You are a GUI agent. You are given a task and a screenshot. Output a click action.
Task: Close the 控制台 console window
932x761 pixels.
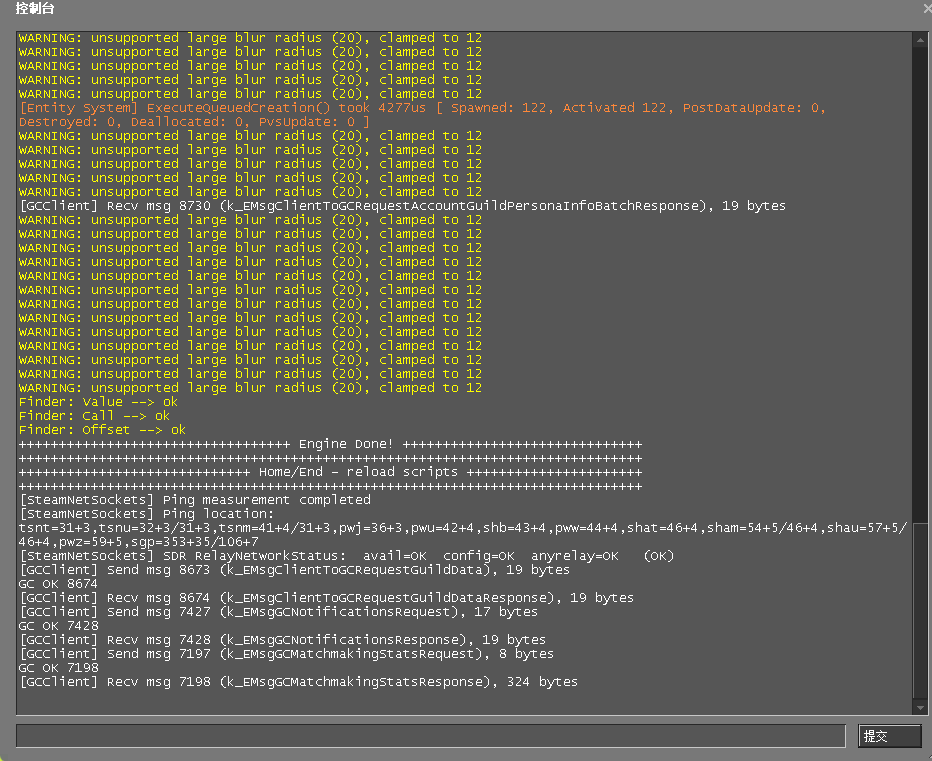(926, 8)
